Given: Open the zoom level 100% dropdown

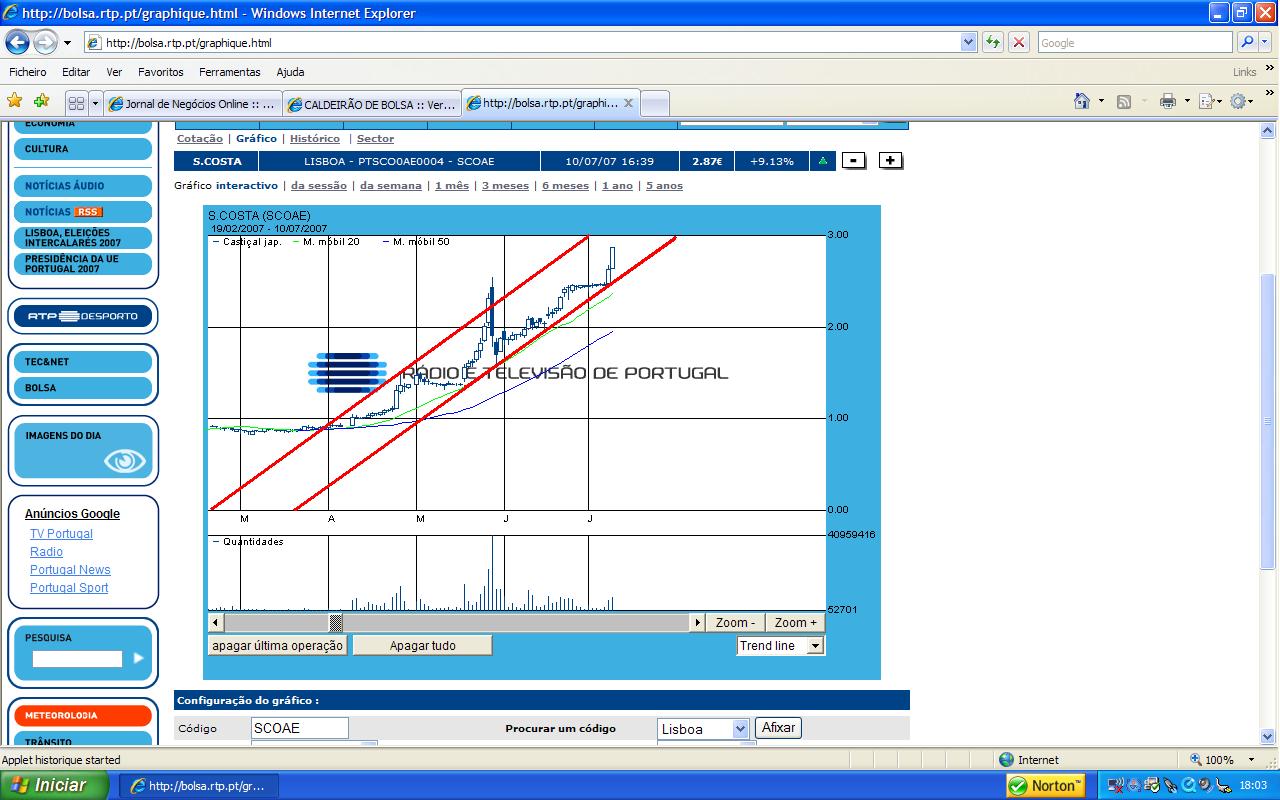Looking at the screenshot, I should [1251, 760].
